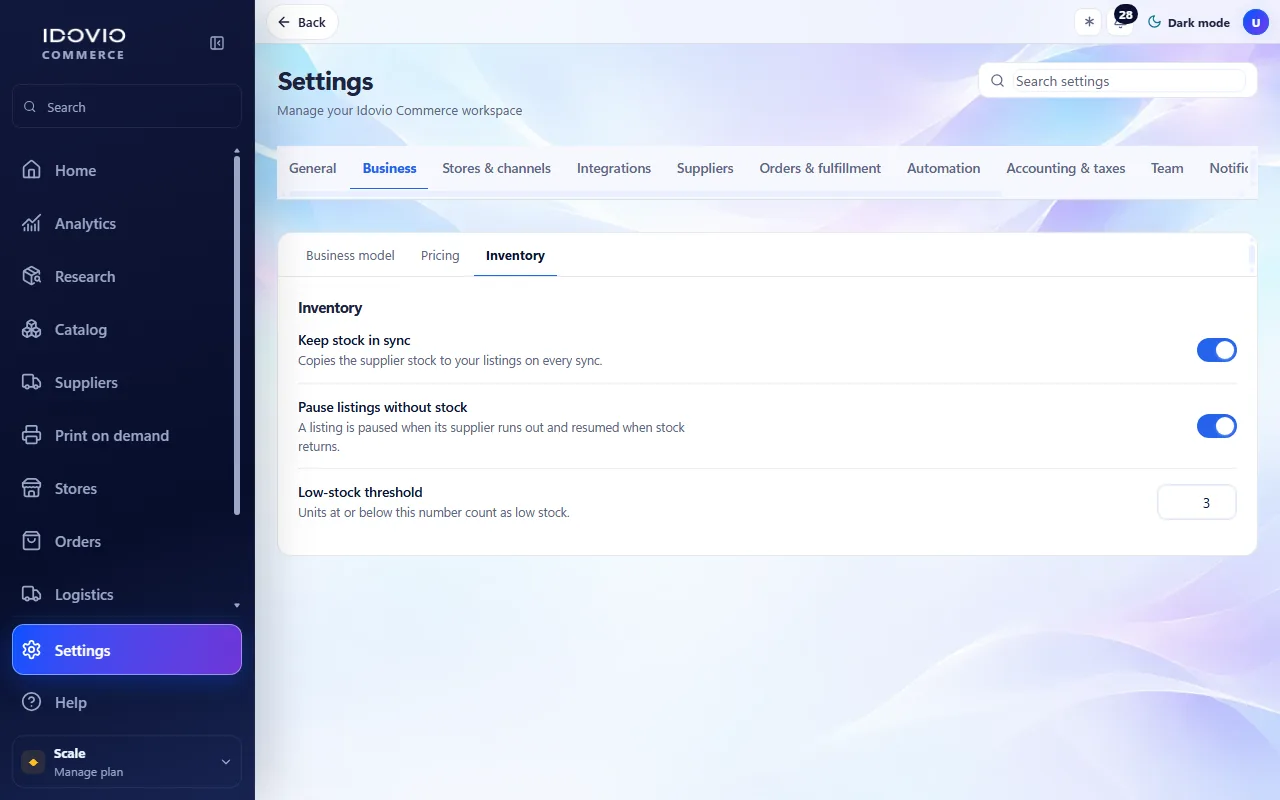1280x800 pixels.
Task: Open the Help question-mark item
Action: 127,702
